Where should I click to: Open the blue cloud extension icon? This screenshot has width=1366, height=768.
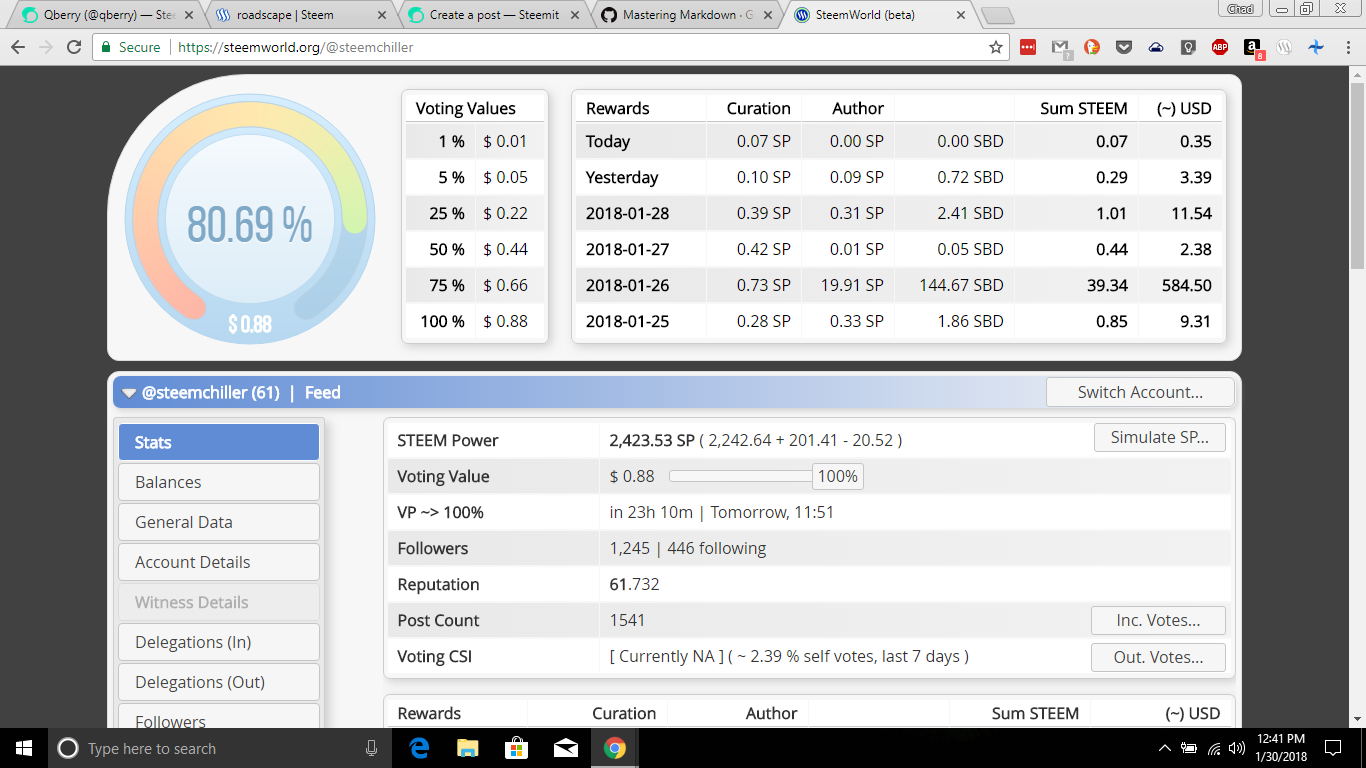pos(1156,47)
